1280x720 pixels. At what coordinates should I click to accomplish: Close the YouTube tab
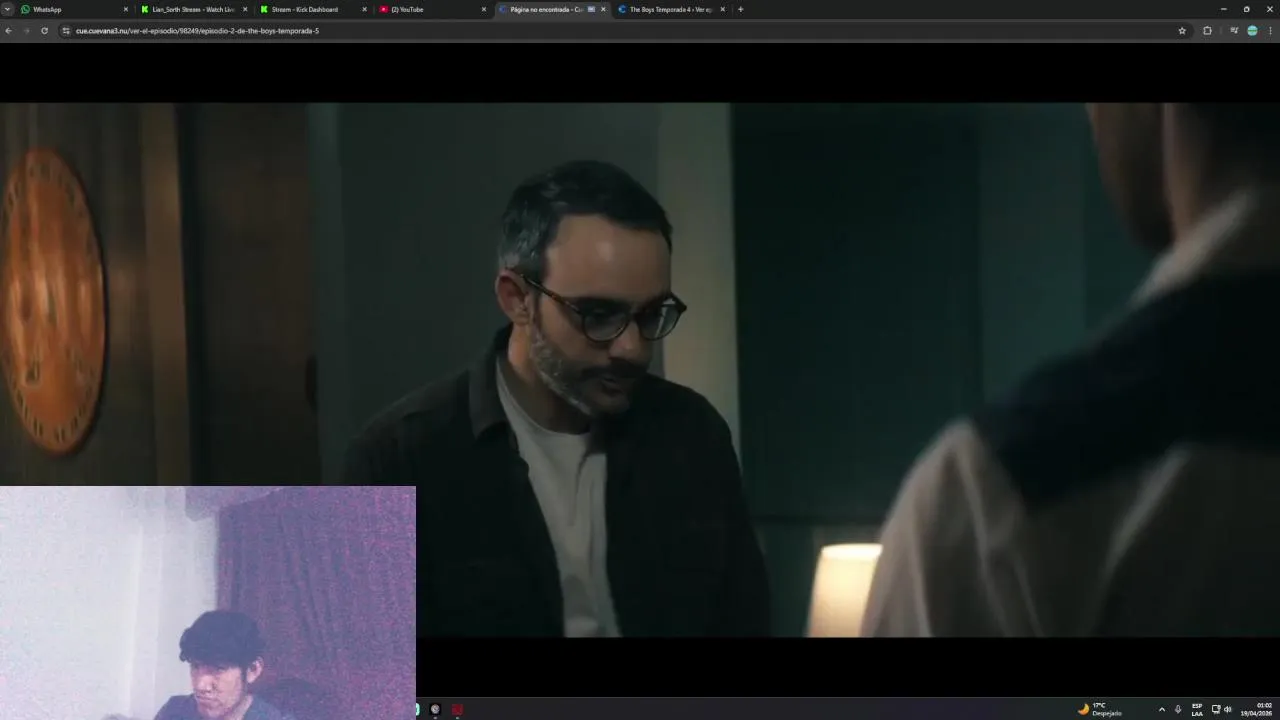(x=484, y=9)
